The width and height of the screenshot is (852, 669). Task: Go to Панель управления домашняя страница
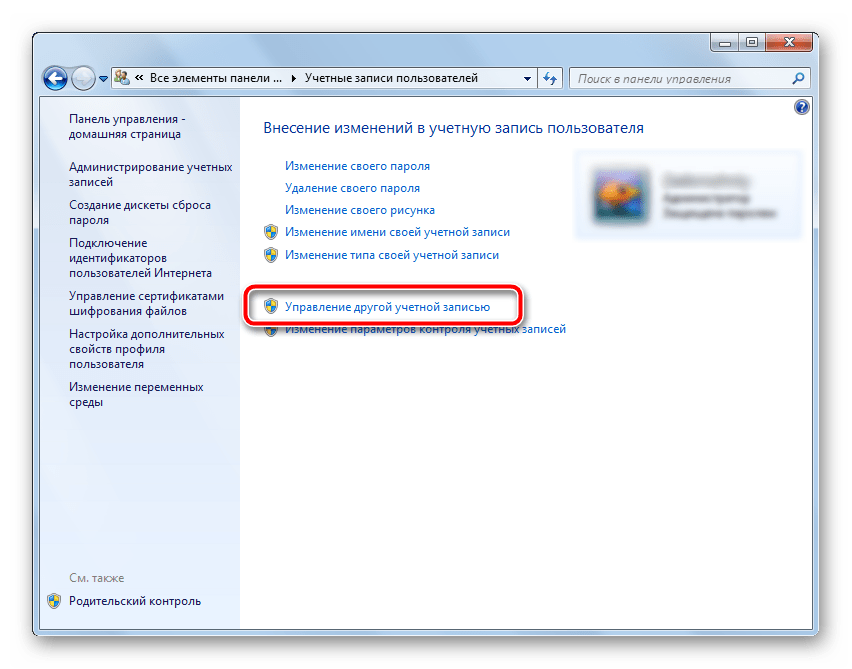(127, 127)
